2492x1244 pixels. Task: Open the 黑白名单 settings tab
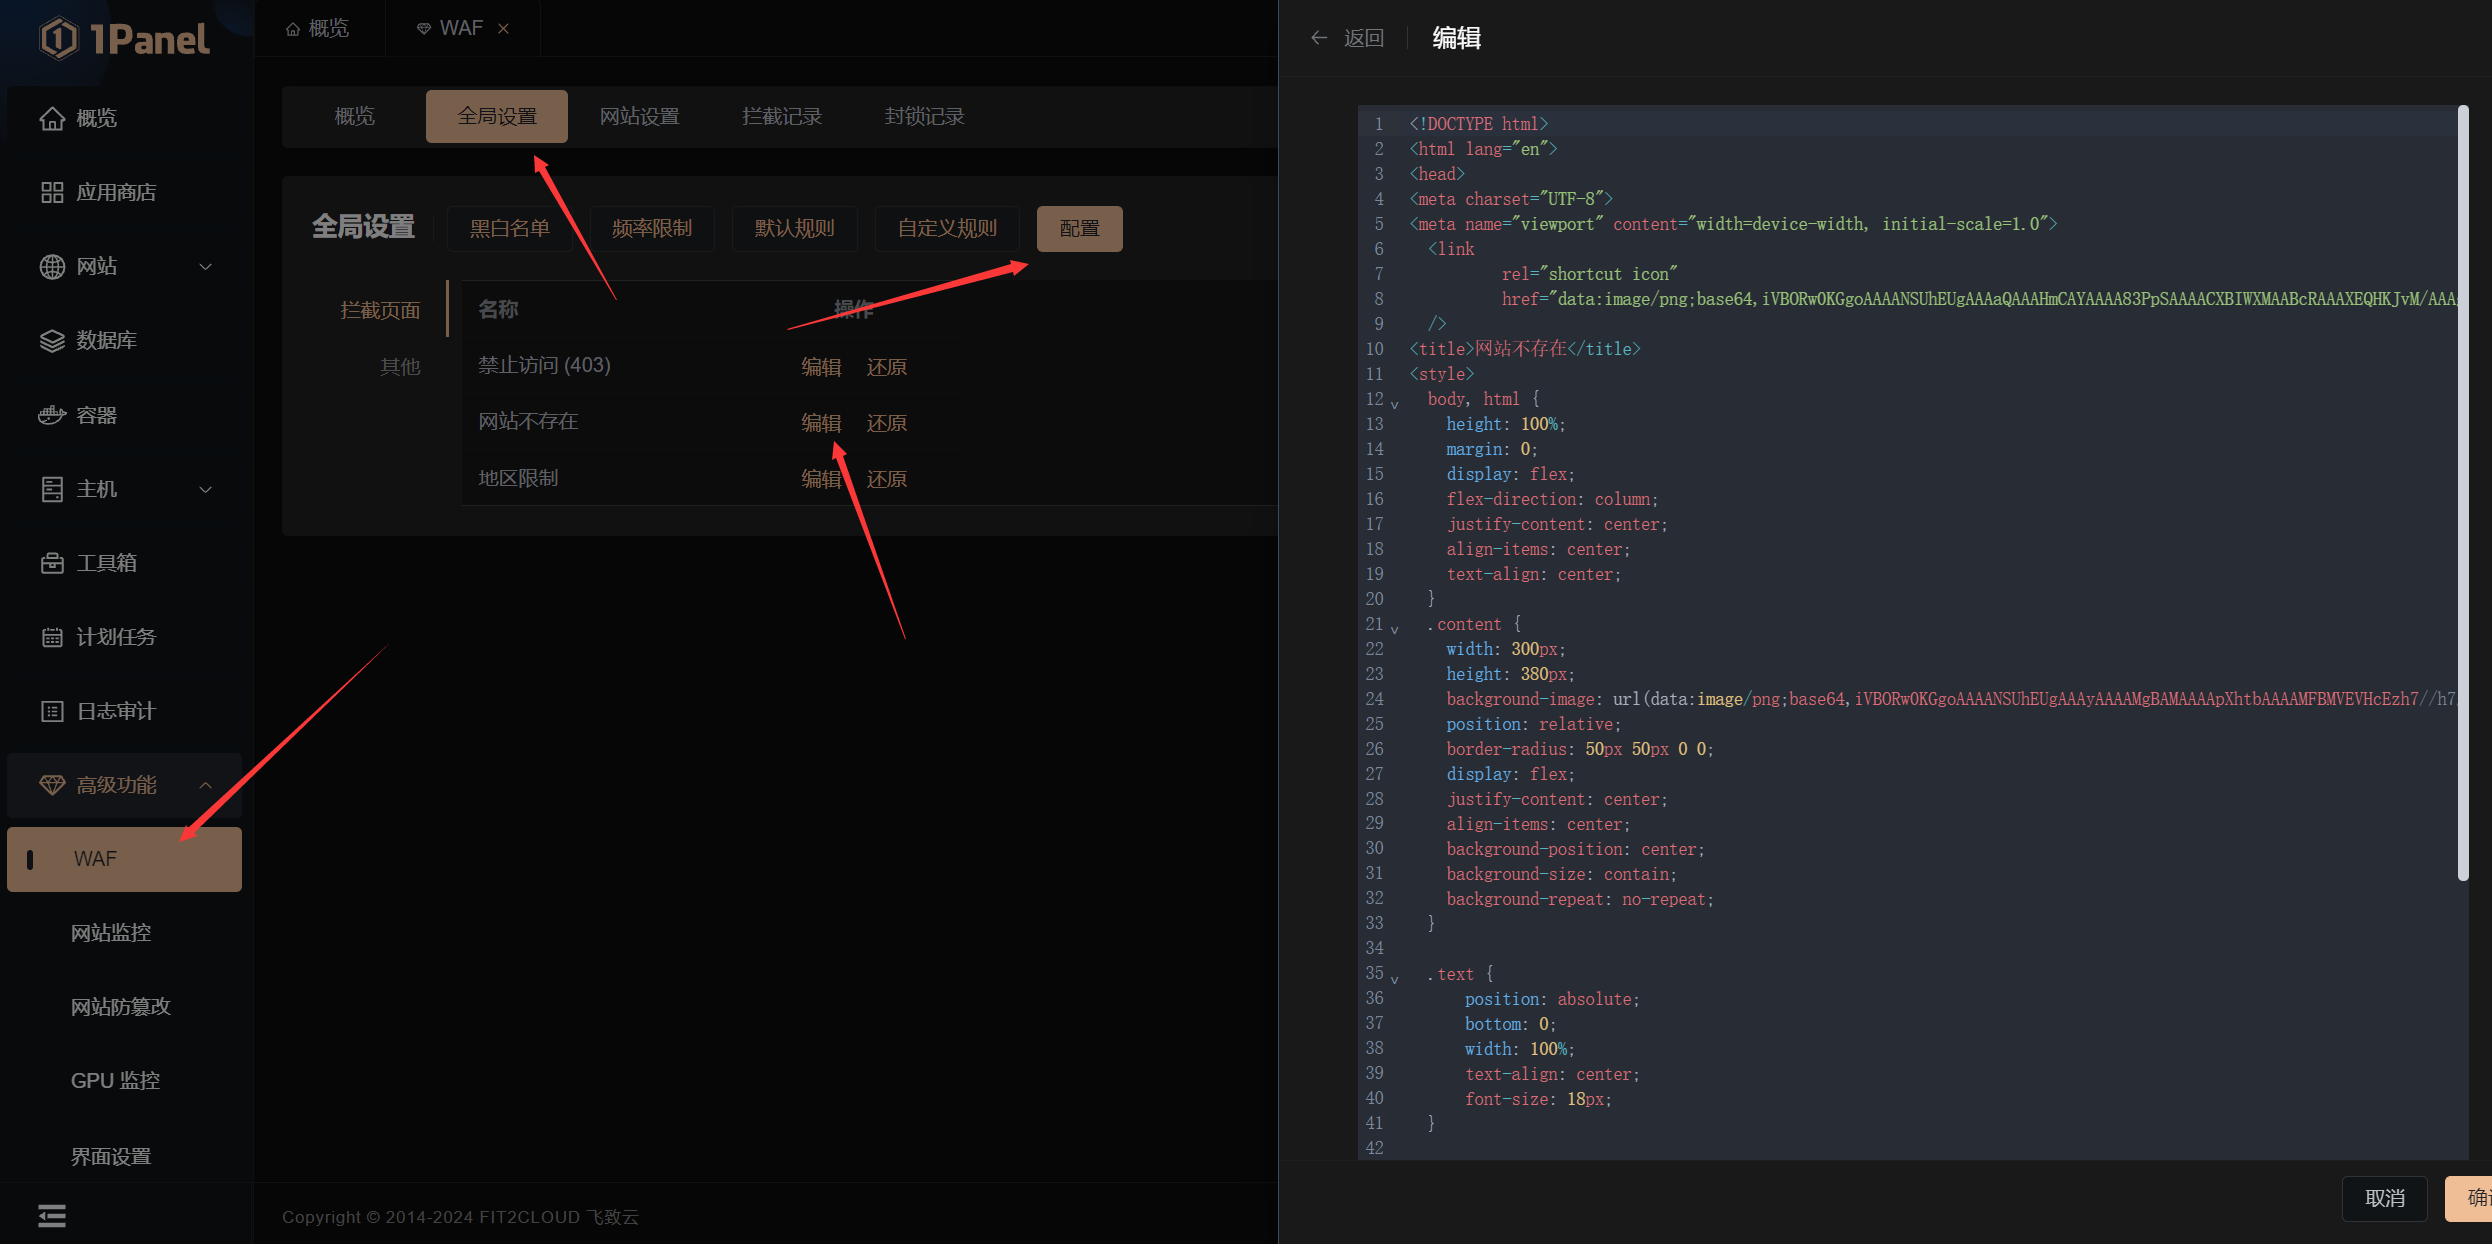[509, 228]
